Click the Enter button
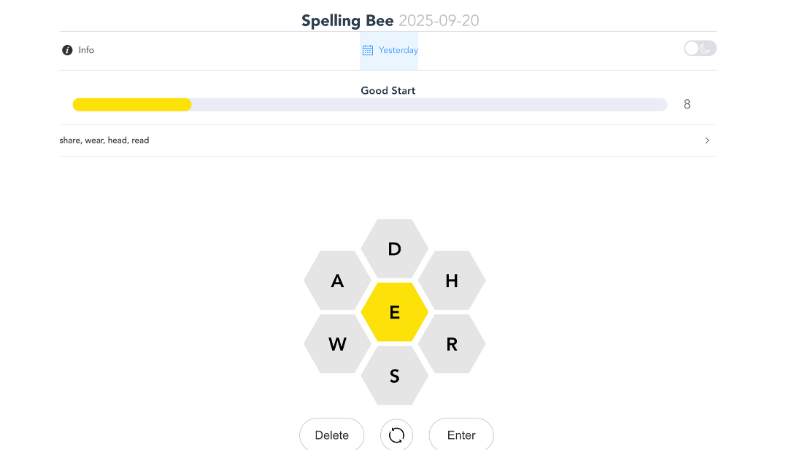This screenshot has height=450, width=800. (x=461, y=435)
